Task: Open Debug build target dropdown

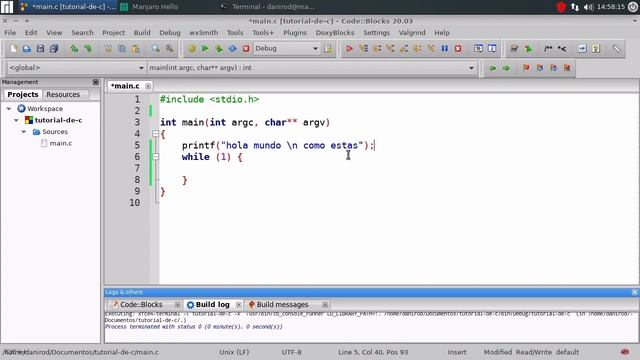Action: coord(286,49)
